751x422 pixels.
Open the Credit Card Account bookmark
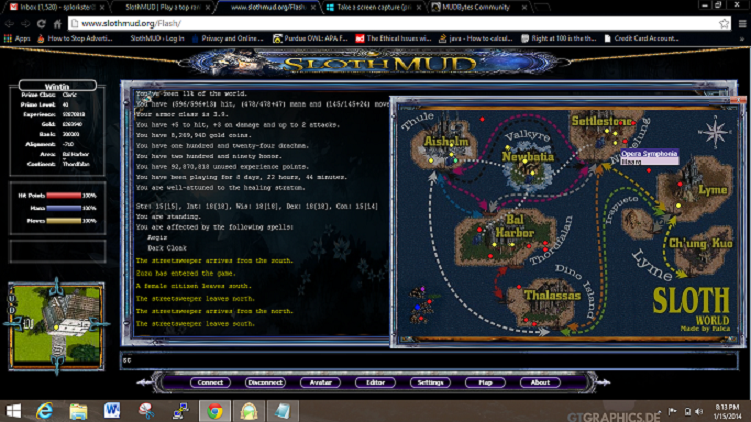pyautogui.click(x=641, y=38)
